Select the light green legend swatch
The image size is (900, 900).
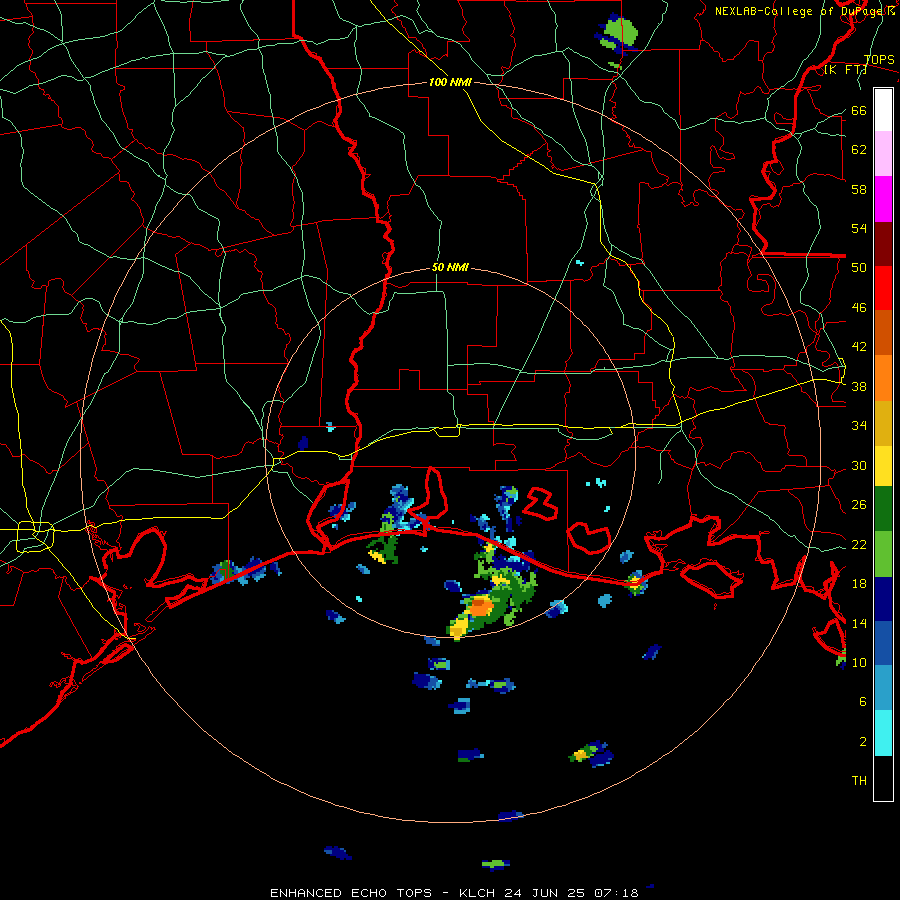[883, 554]
